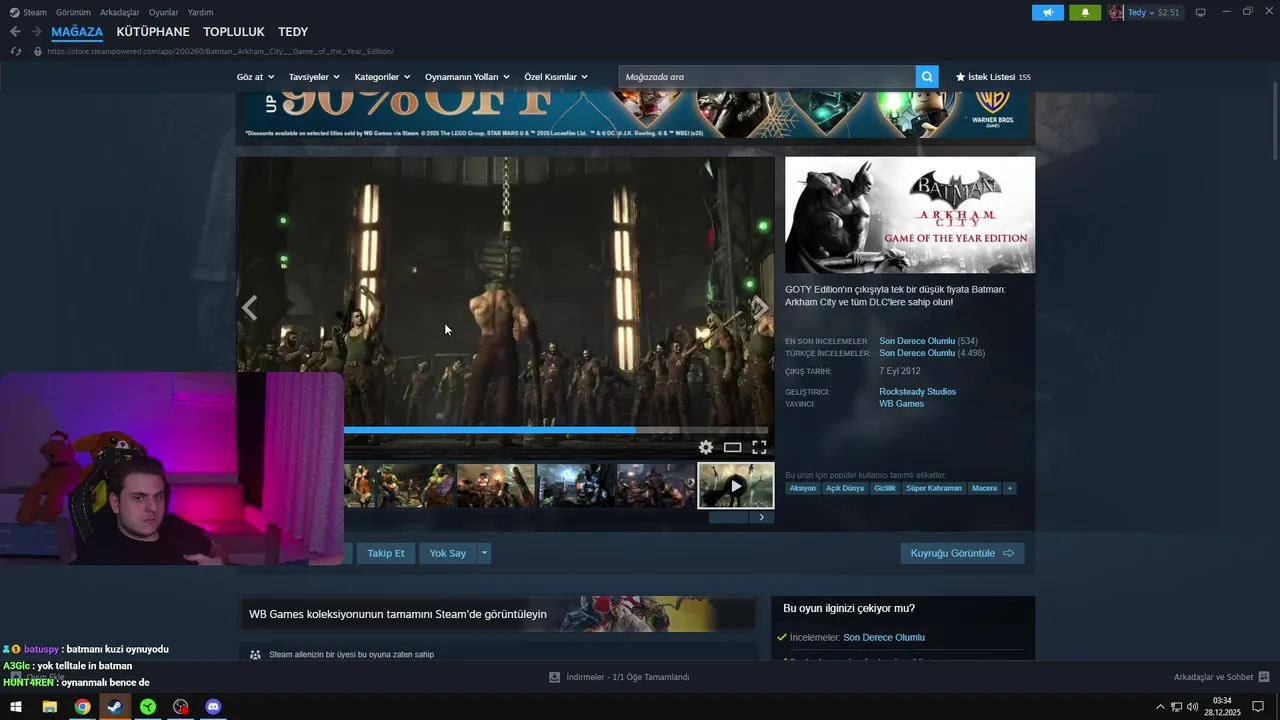Expand the Özel Kısımlar dropdown
1280x720 pixels.
pyautogui.click(x=556, y=77)
